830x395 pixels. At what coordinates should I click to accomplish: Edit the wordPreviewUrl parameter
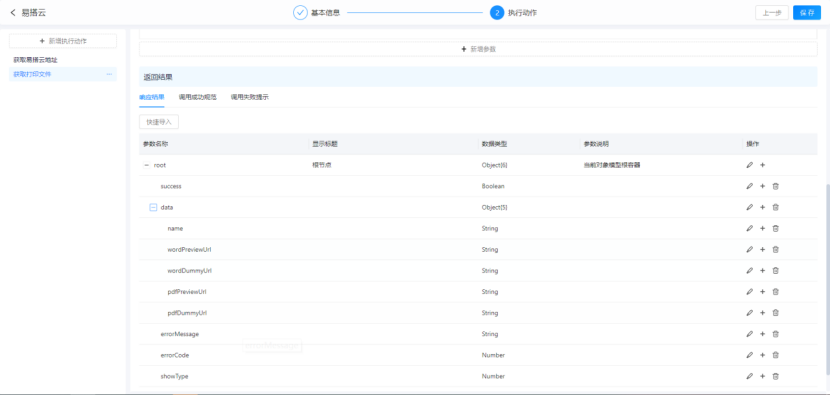[749, 249]
